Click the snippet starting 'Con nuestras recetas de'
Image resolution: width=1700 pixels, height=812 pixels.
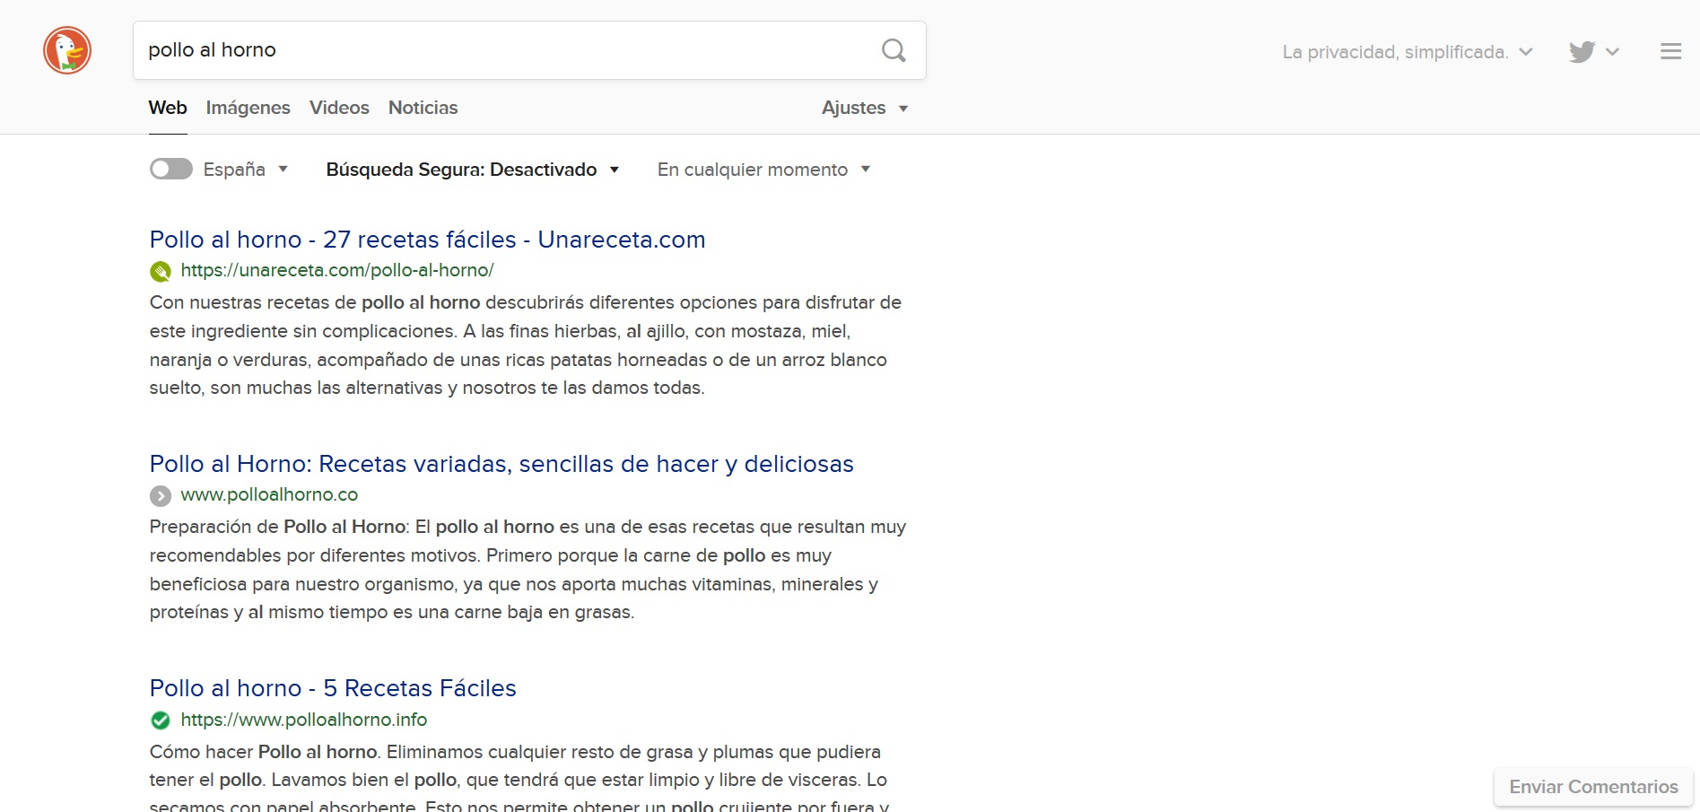point(526,345)
